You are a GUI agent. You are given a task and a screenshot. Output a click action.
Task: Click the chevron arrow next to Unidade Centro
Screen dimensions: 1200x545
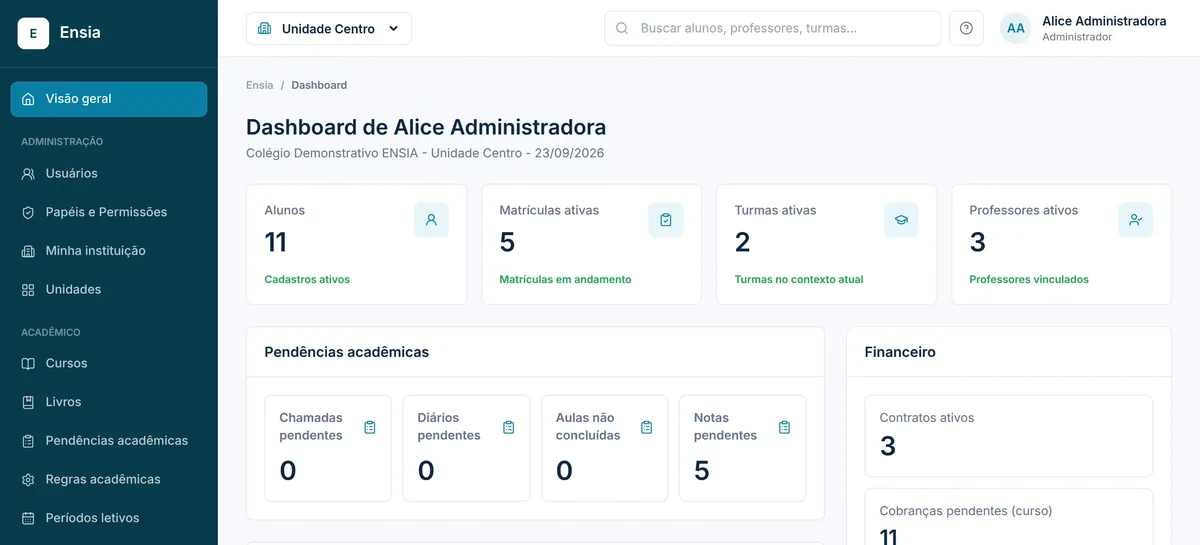click(393, 29)
